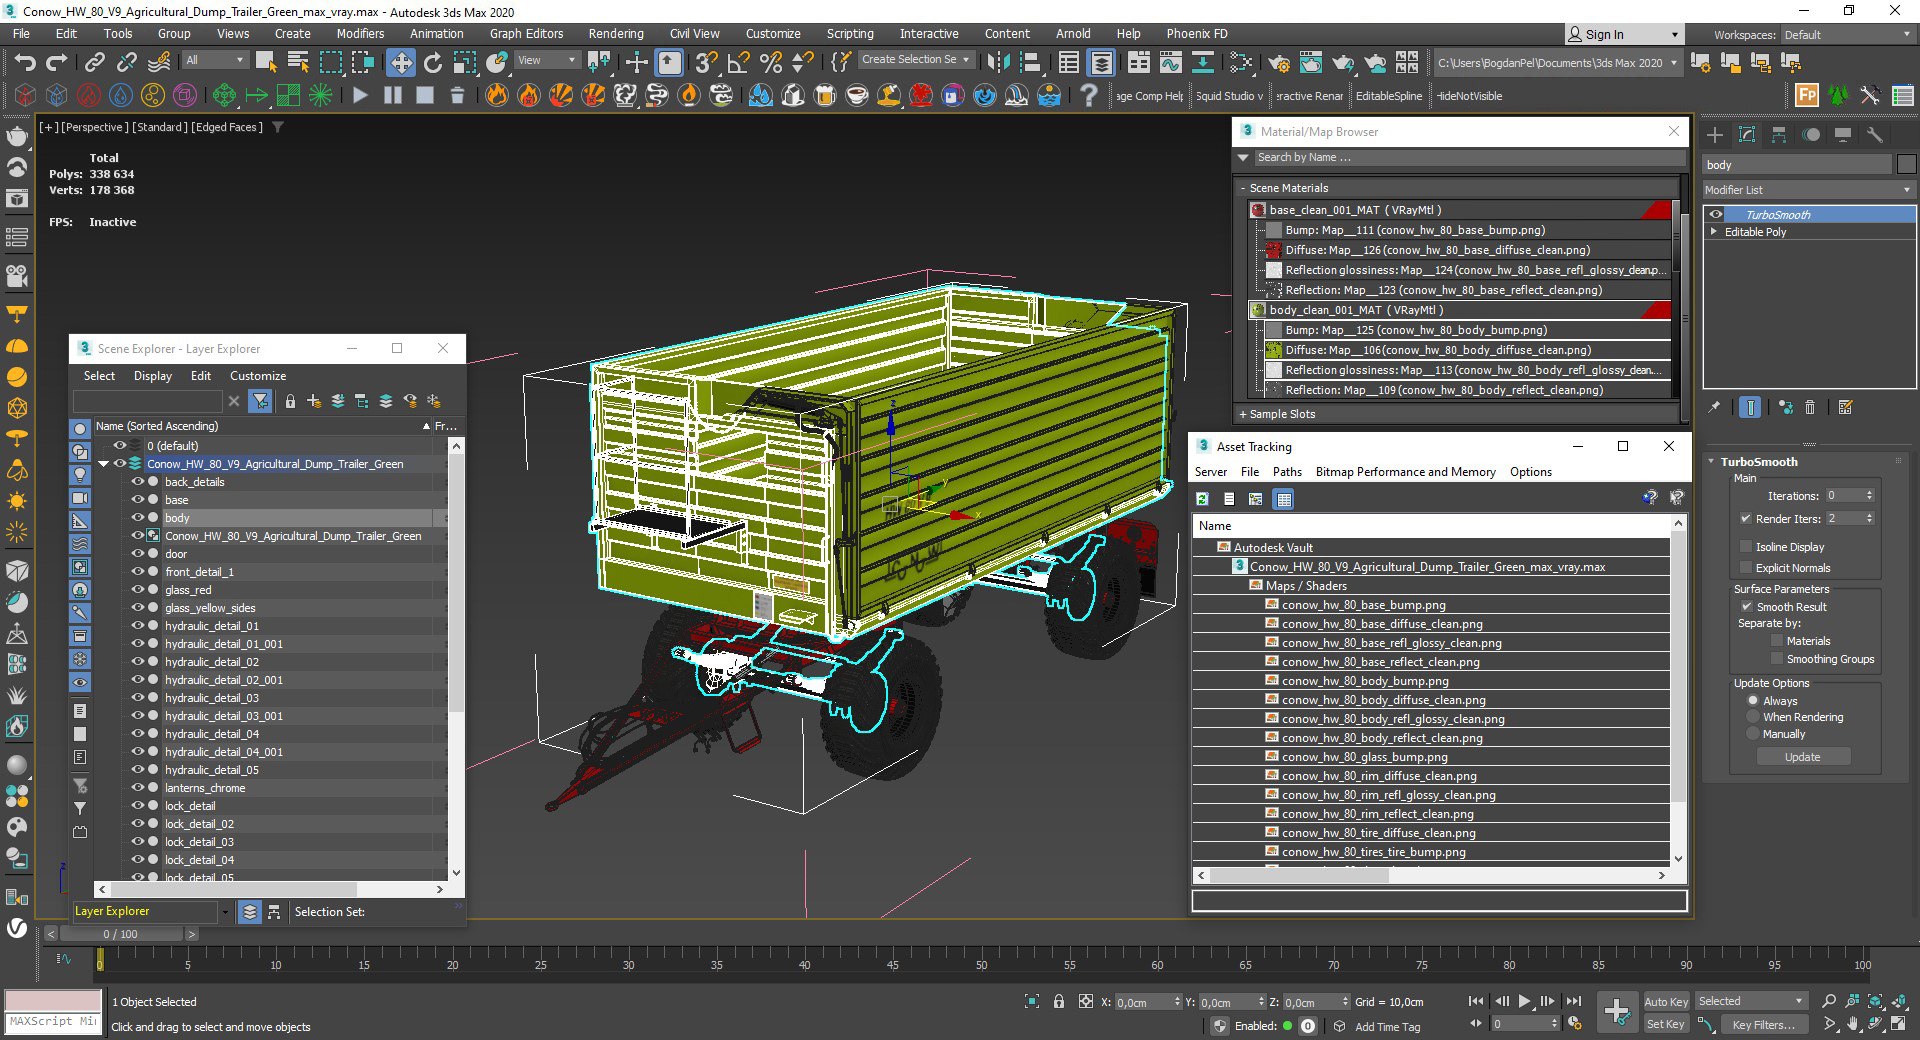Select When Rendering update option

point(1753,717)
